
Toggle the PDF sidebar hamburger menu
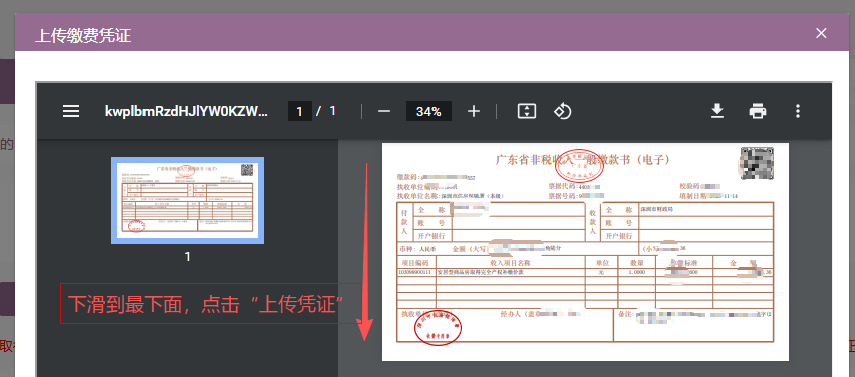[x=71, y=112]
